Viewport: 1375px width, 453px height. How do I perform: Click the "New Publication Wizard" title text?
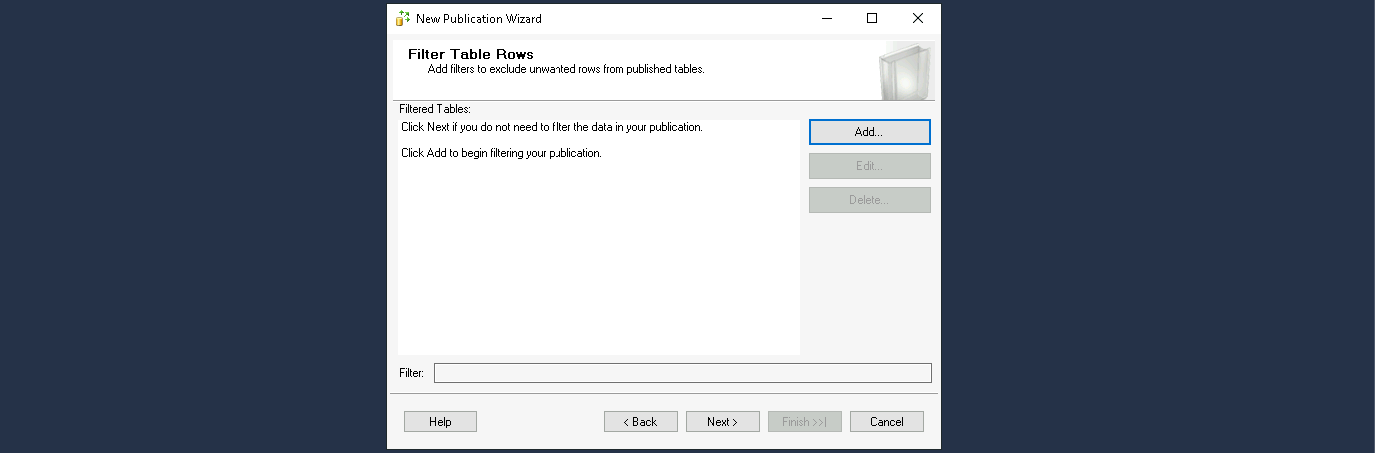pos(479,19)
